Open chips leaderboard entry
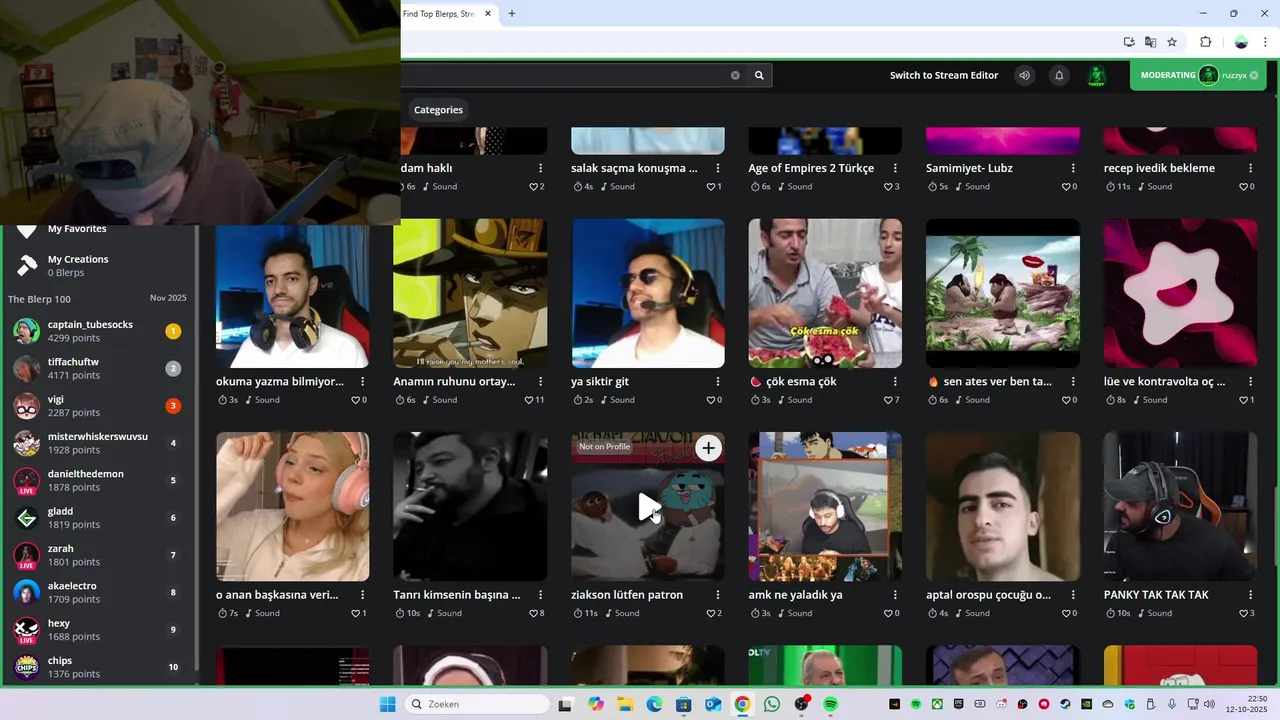Image resolution: width=1280 pixels, height=720 pixels. click(x=98, y=667)
